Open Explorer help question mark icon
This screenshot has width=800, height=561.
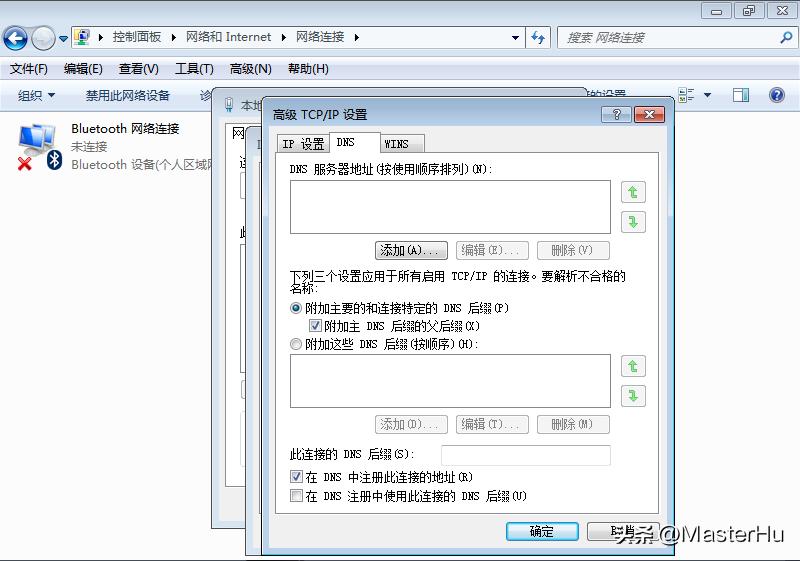777,95
